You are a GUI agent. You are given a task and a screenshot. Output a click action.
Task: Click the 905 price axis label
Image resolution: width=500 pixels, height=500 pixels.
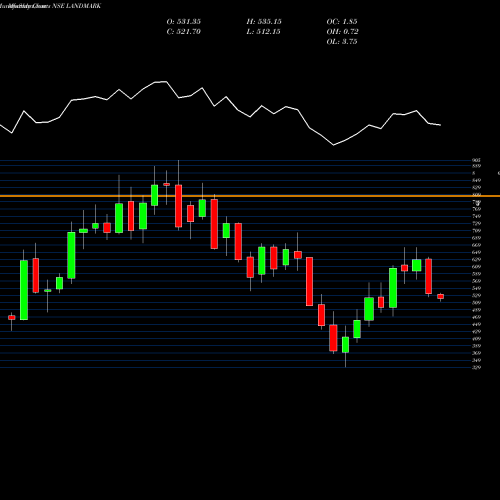tap(477, 160)
